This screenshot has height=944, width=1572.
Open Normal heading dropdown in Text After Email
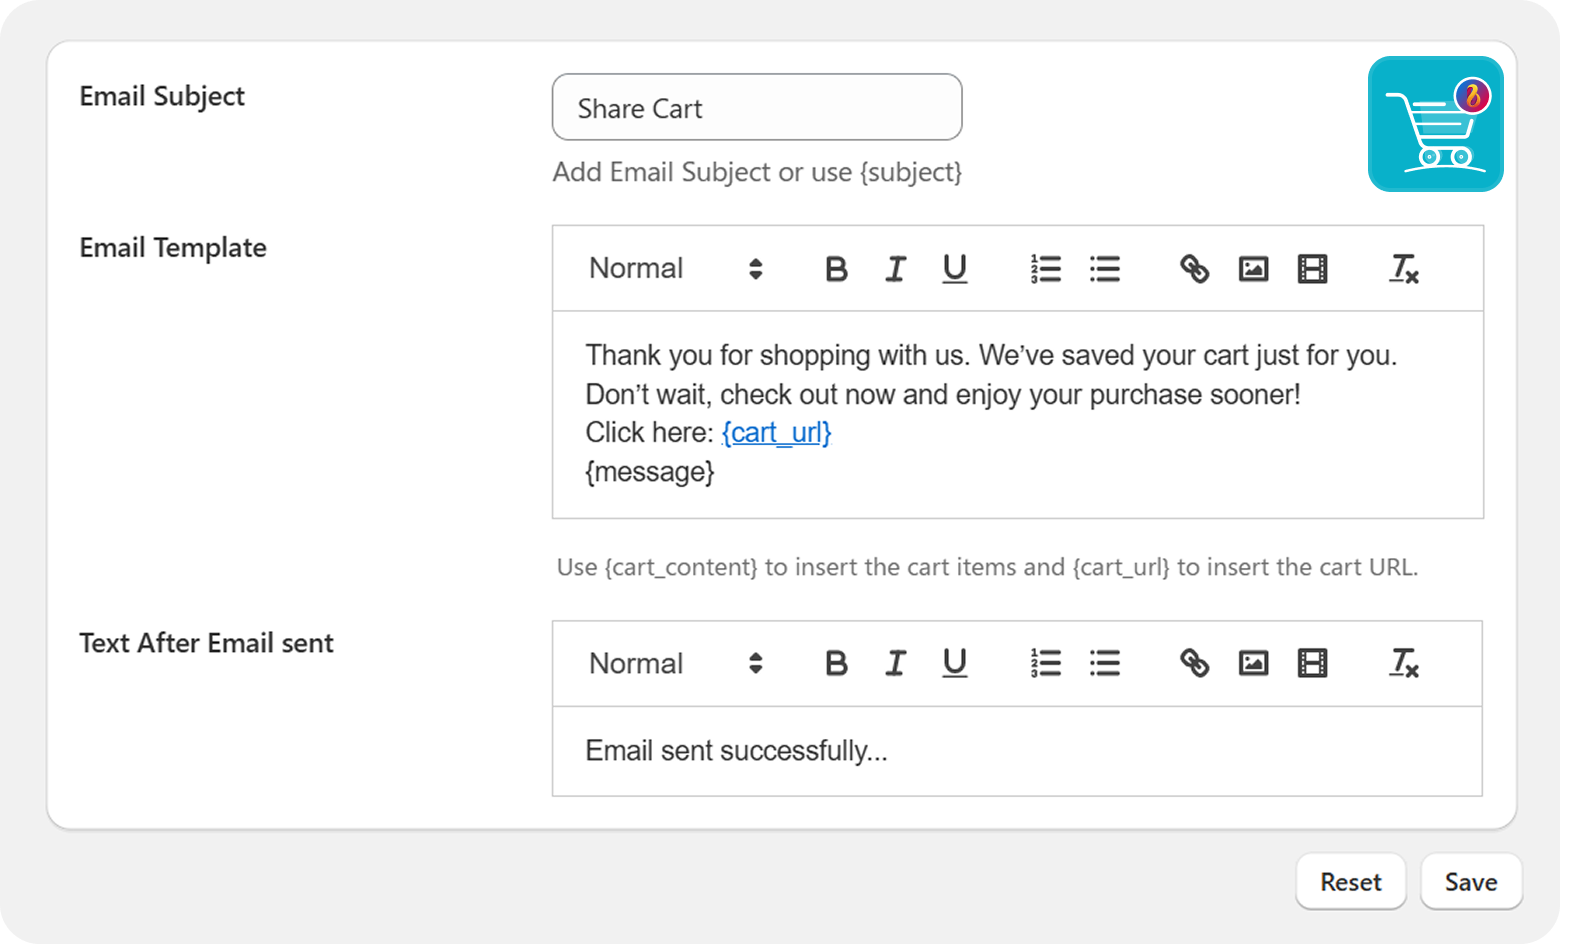(675, 664)
